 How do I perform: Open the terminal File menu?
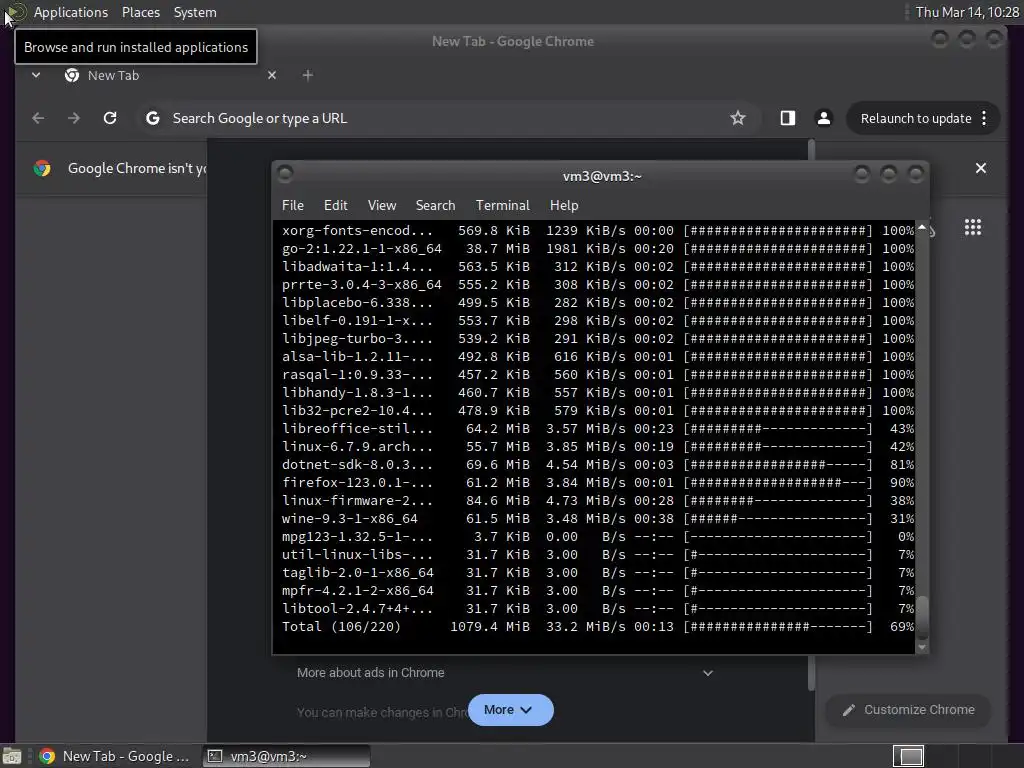click(293, 205)
